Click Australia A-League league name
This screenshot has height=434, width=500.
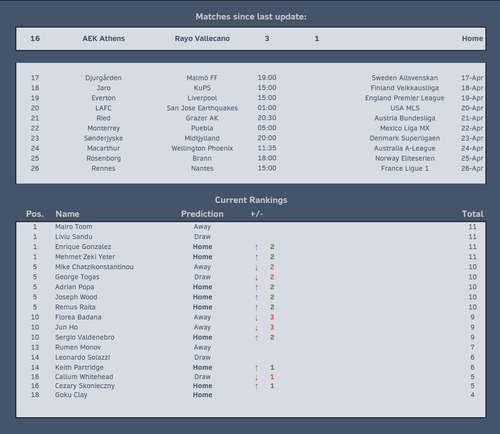405,148
